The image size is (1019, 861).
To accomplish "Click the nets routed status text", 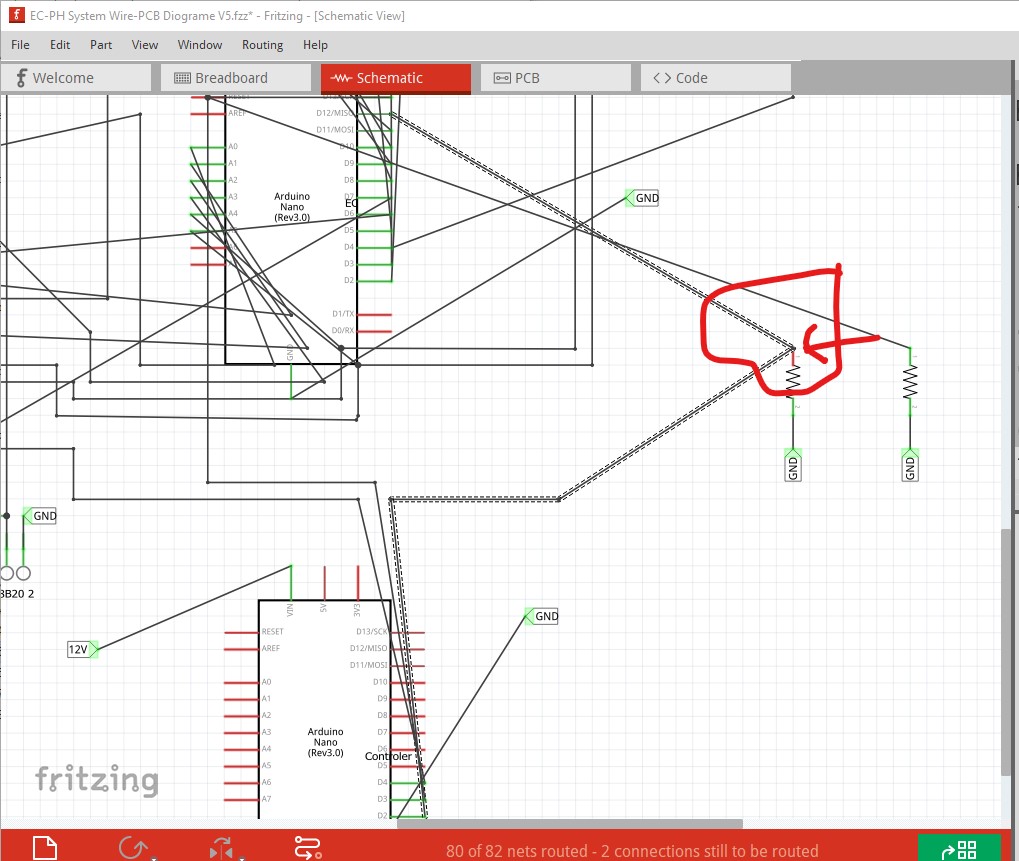I will pyautogui.click(x=632, y=851).
